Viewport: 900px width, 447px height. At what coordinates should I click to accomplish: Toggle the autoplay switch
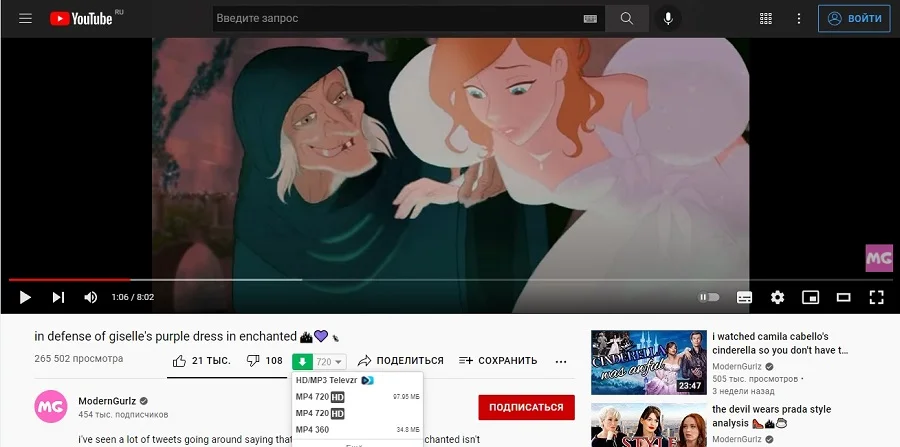click(x=709, y=297)
